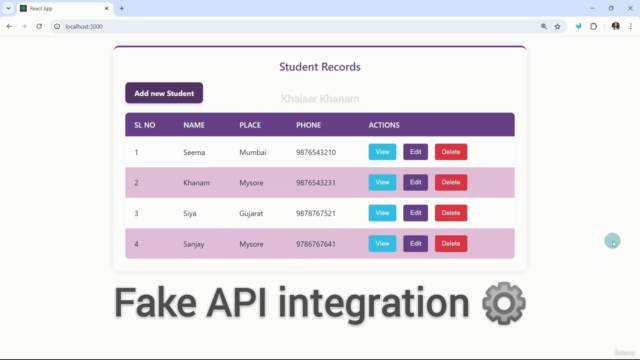Edit Sanjay's record
Viewport: 640px width, 360px height.
[416, 244]
